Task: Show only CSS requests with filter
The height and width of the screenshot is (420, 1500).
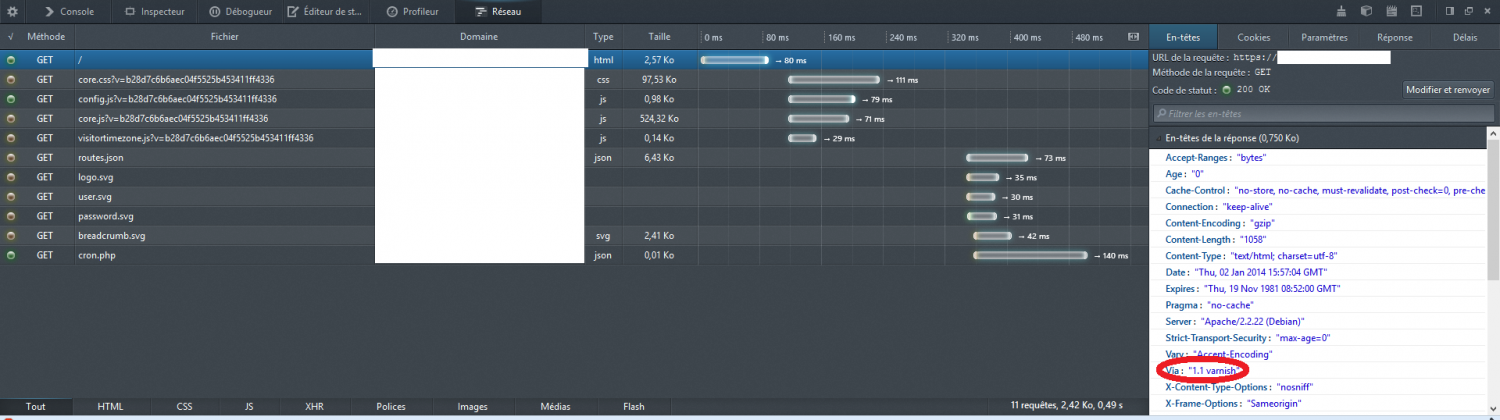Action: pyautogui.click(x=184, y=407)
